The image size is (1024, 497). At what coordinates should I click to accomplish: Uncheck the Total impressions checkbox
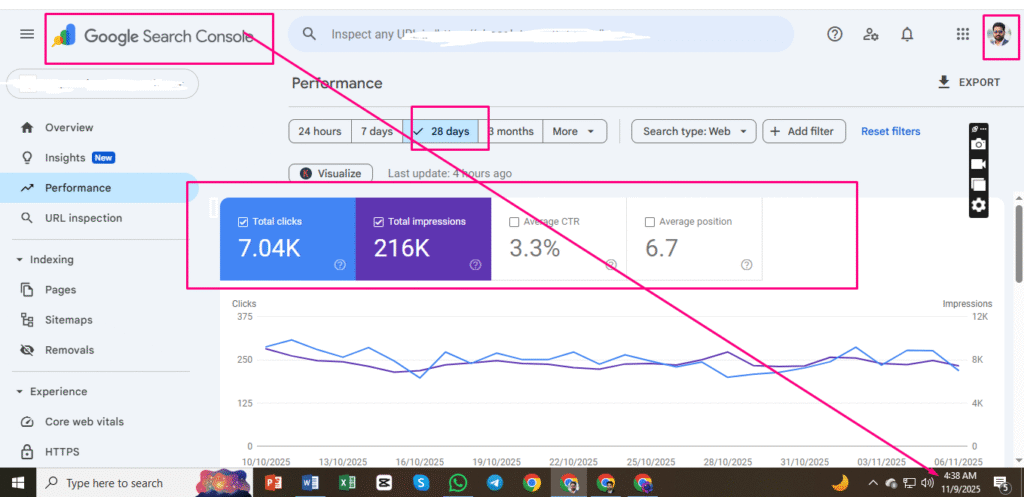click(378, 222)
